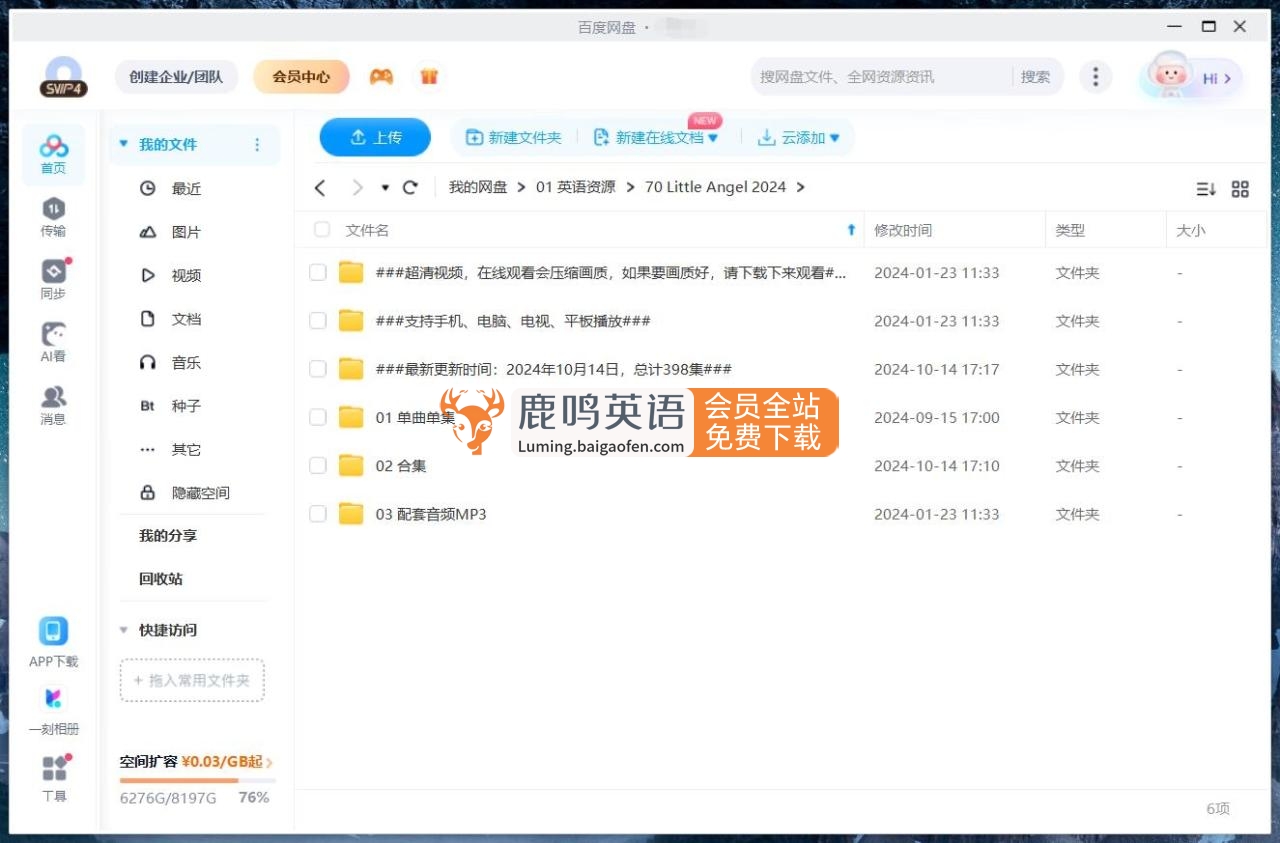The width and height of the screenshot is (1280, 843).
Task: Open the navigation history dropdown arrow
Action: [x=385, y=188]
